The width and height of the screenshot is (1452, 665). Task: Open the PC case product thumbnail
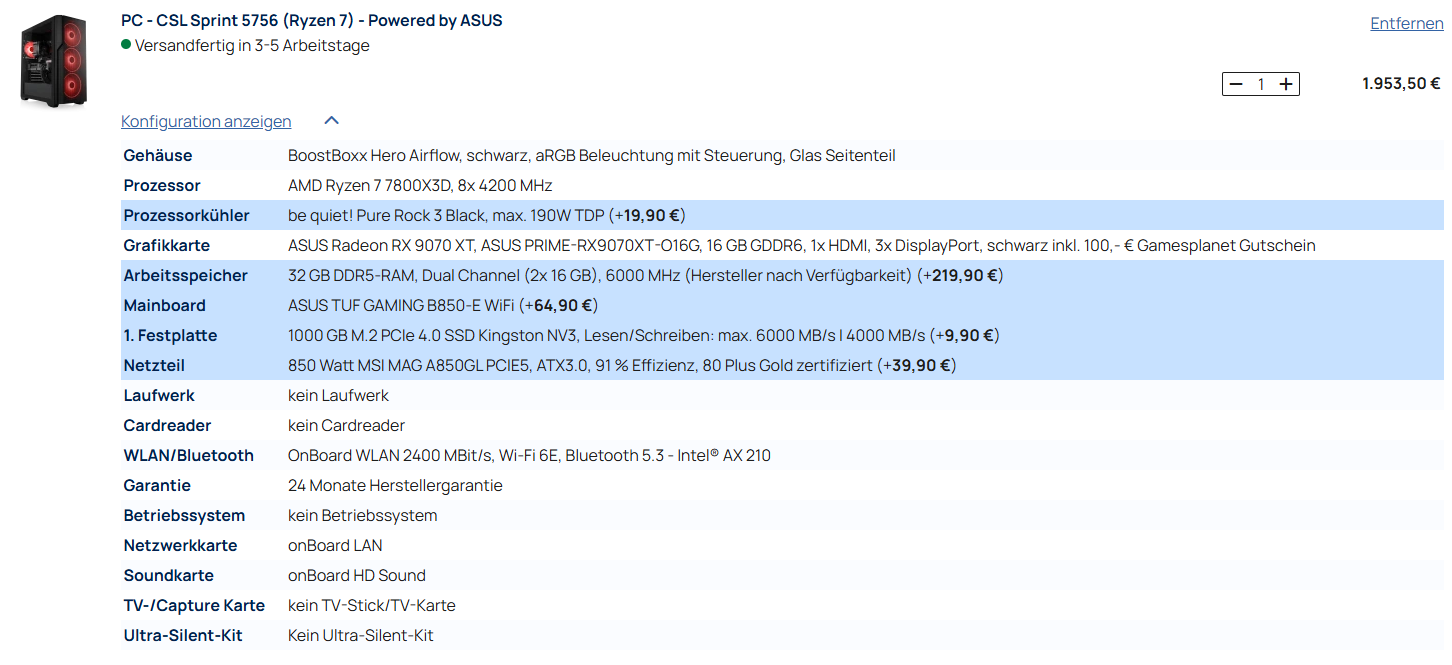pyautogui.click(x=54, y=61)
